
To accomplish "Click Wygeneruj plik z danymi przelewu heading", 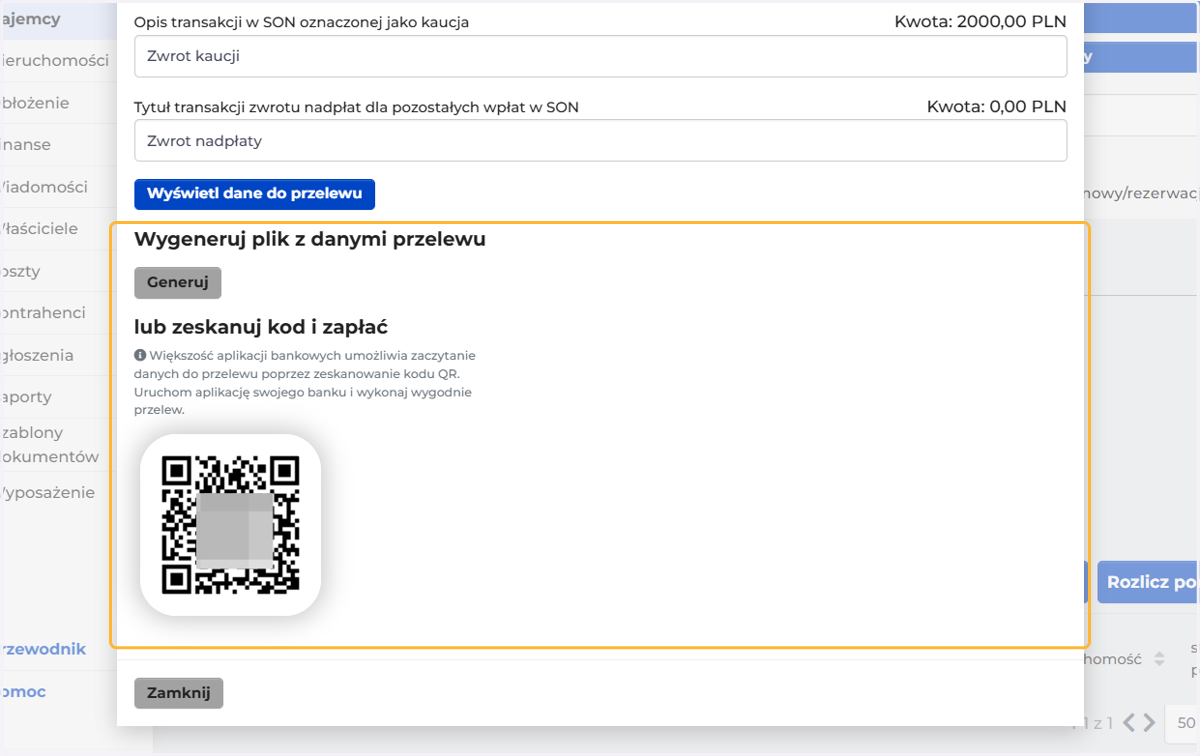I will click(310, 240).
